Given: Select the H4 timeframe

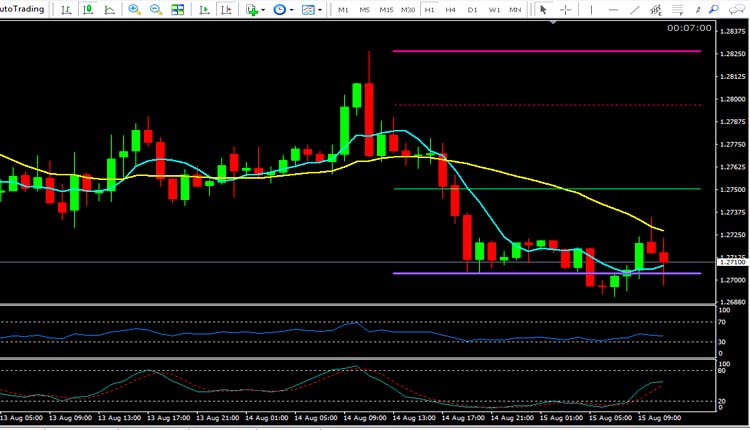Looking at the screenshot, I should click(451, 10).
